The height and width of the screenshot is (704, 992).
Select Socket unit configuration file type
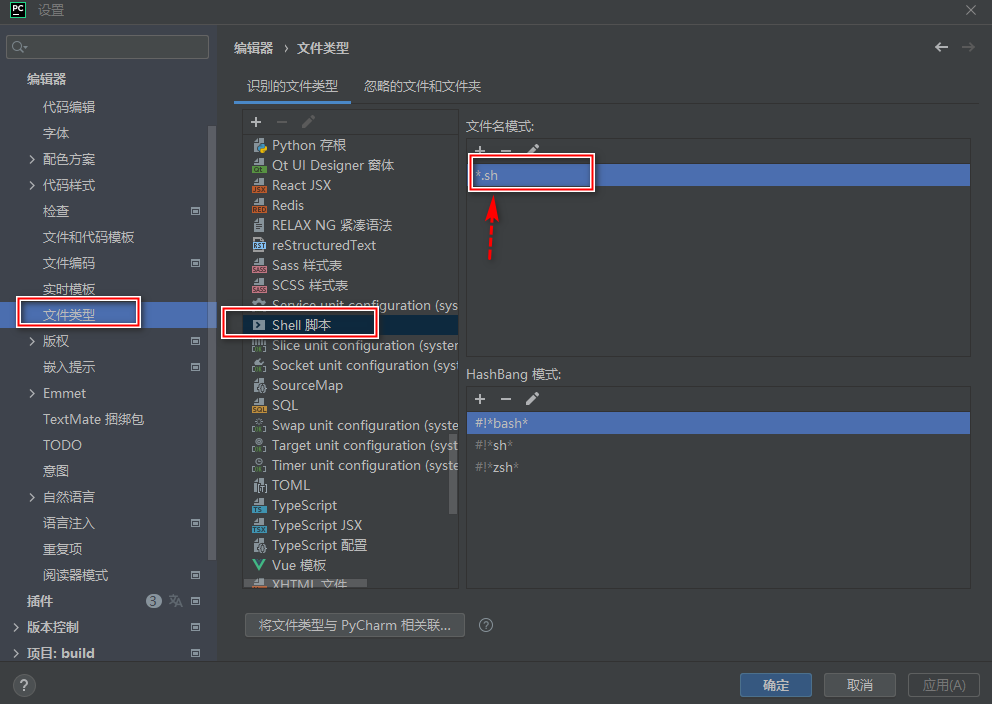[350, 366]
